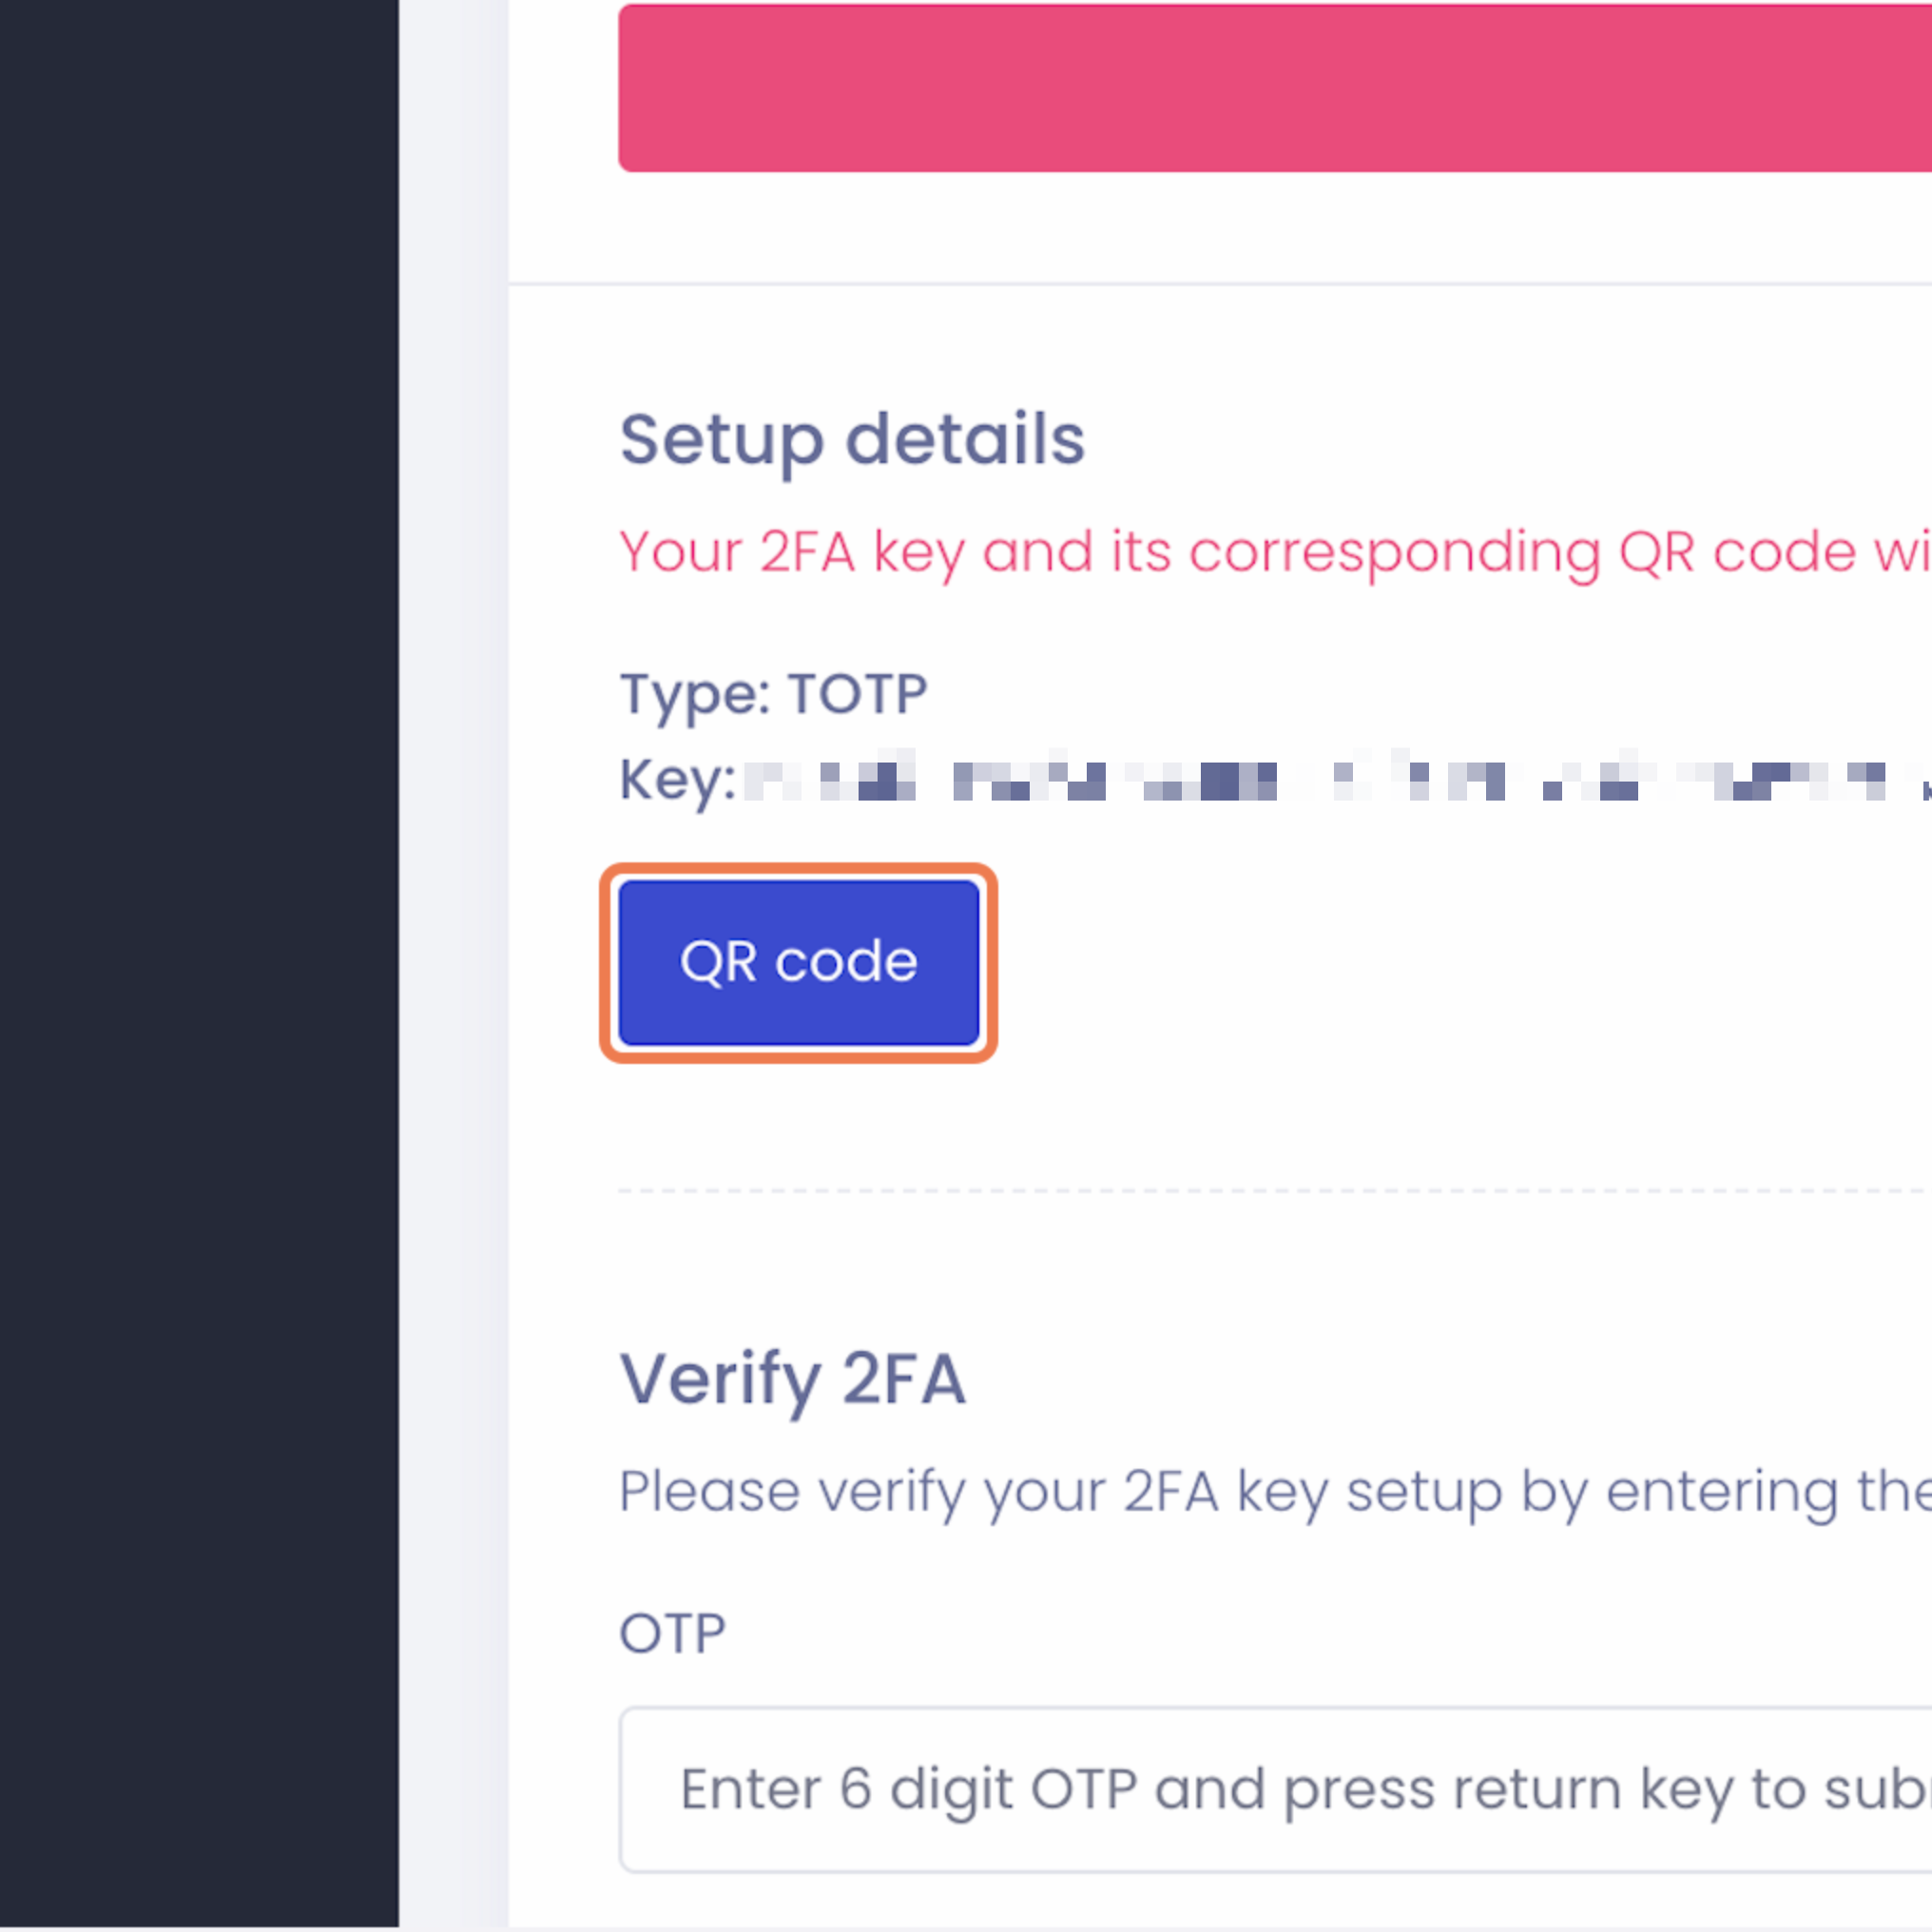Click the Verify 2FA heading
This screenshot has width=1932, height=1932.
793,1379
